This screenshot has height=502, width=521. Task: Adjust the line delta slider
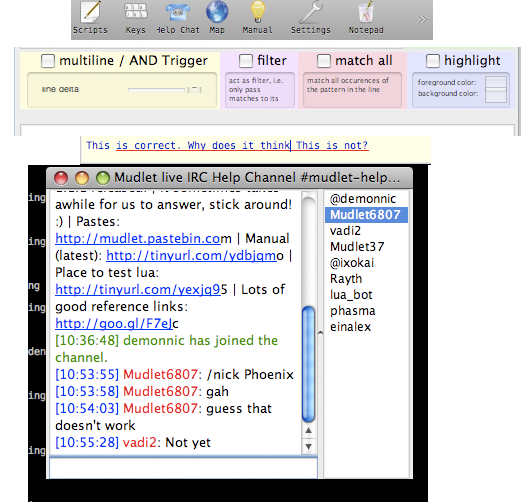(156, 90)
